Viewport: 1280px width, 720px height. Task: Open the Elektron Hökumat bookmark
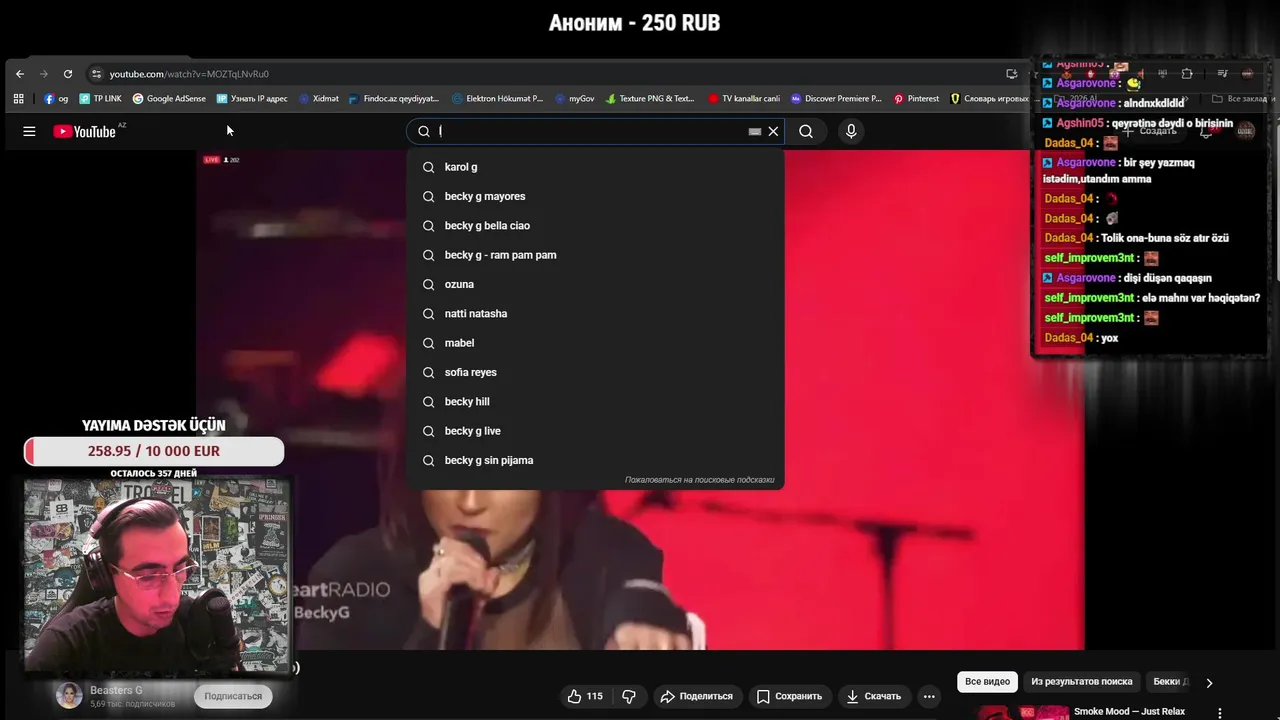(497, 99)
